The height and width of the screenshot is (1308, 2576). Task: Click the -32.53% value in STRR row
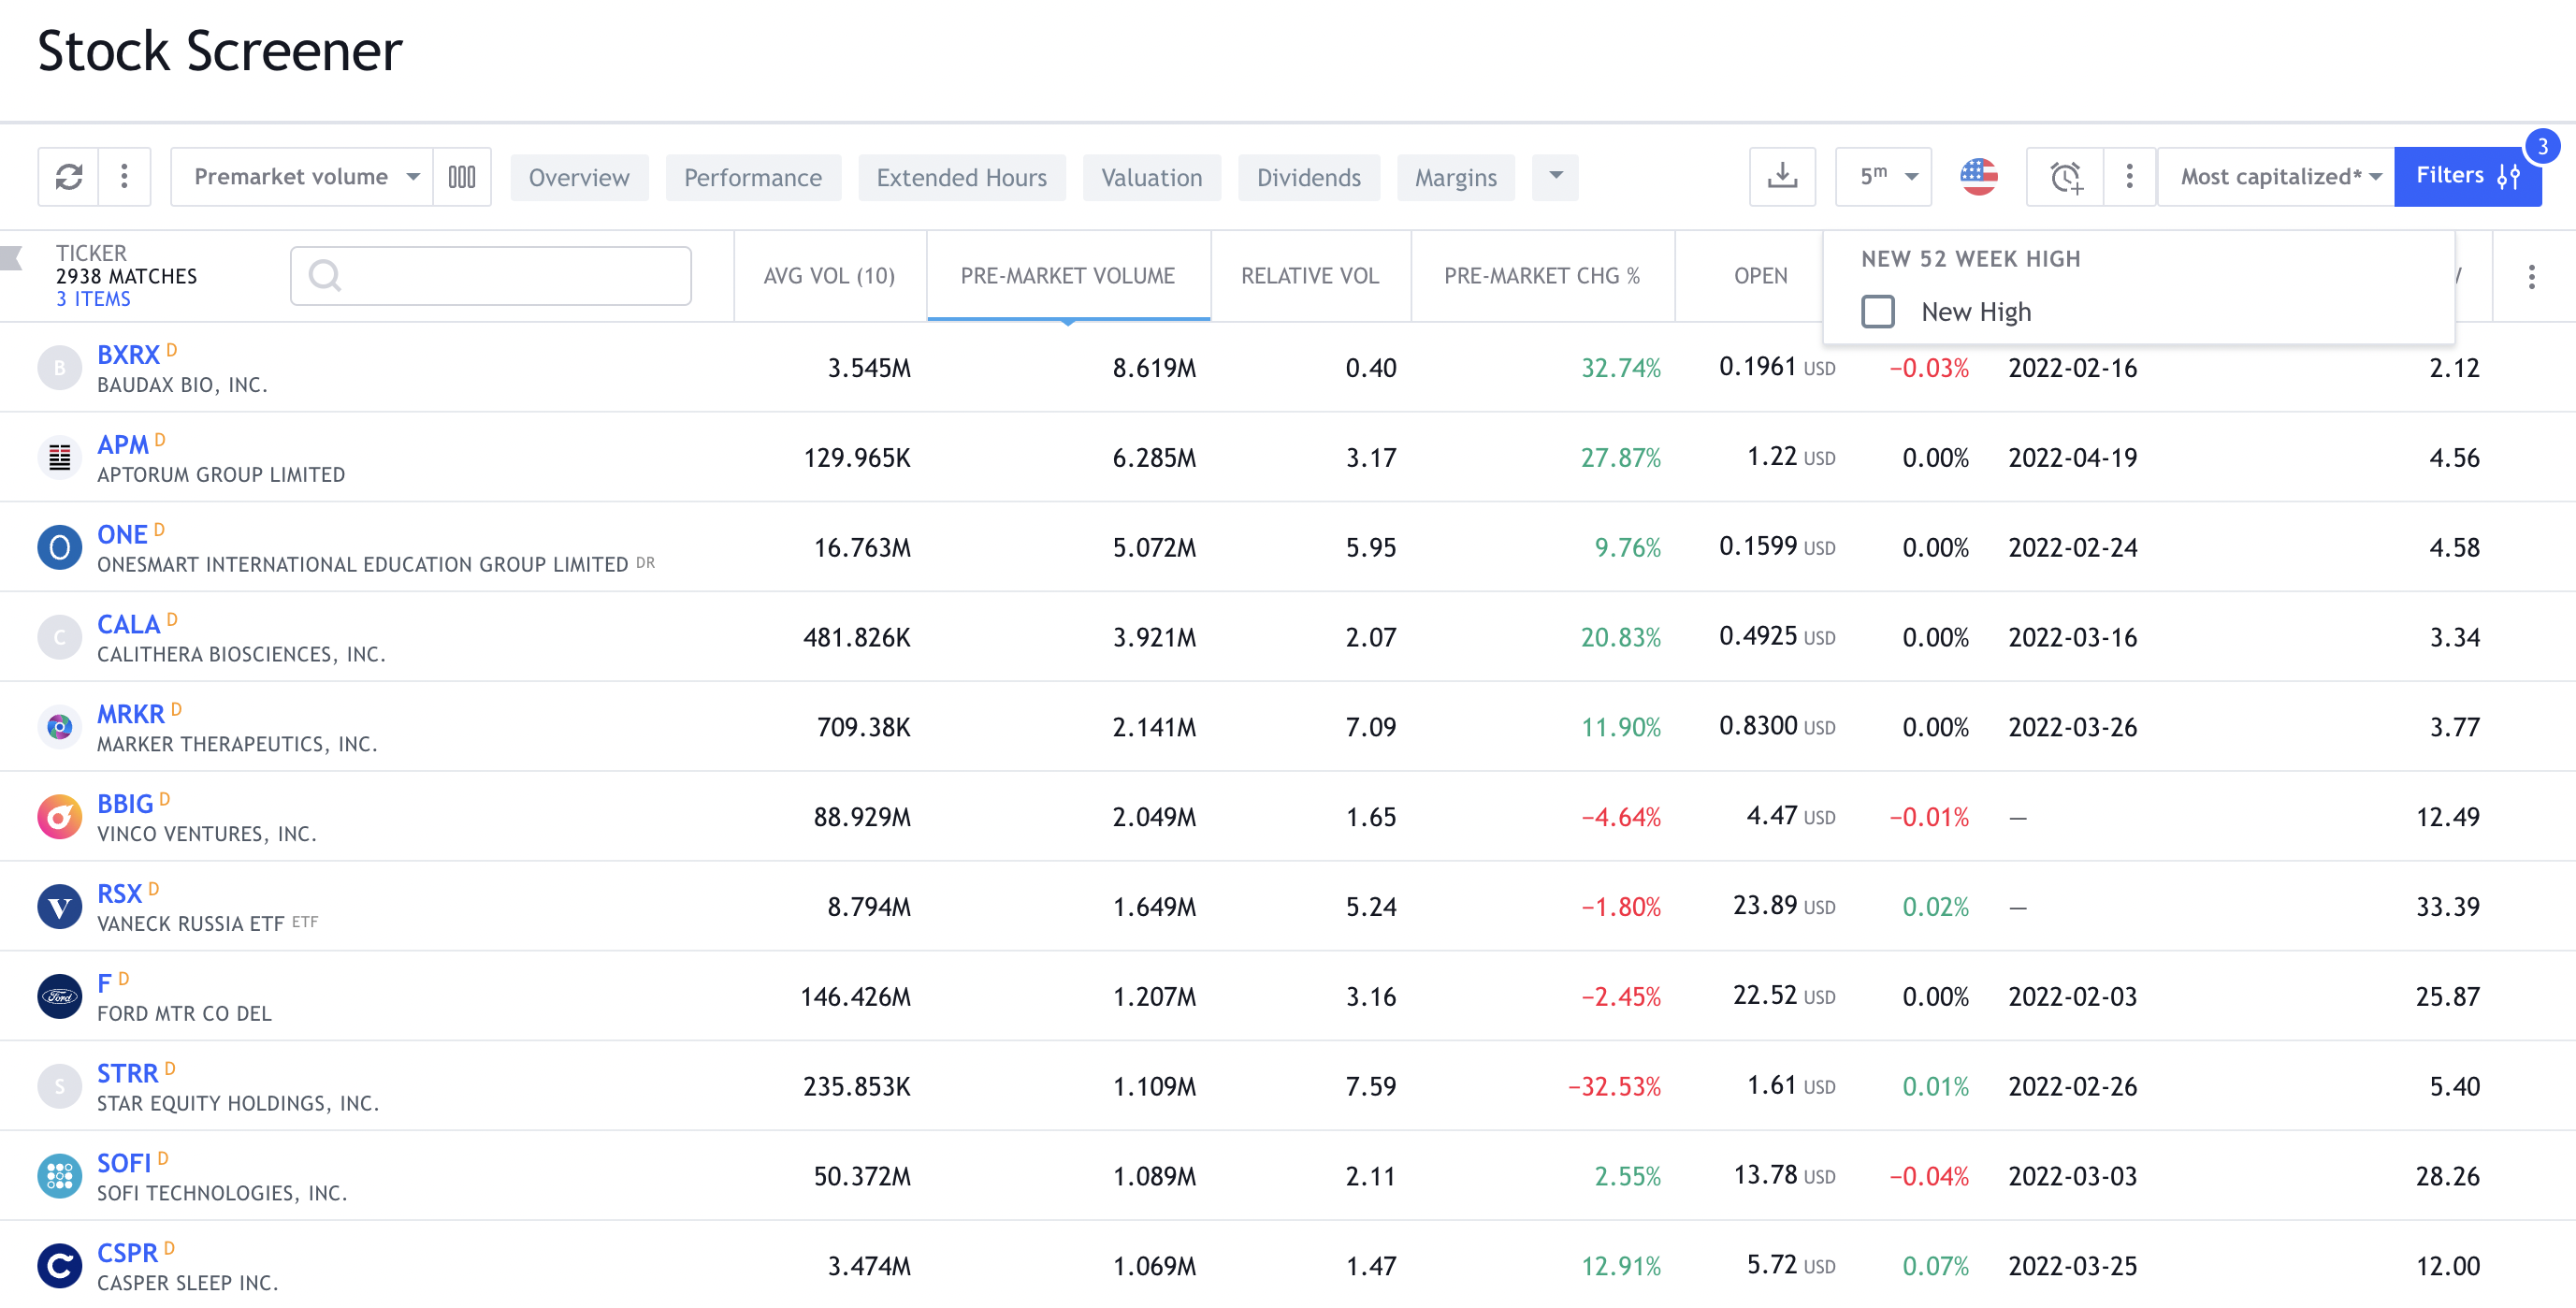tap(1614, 1087)
